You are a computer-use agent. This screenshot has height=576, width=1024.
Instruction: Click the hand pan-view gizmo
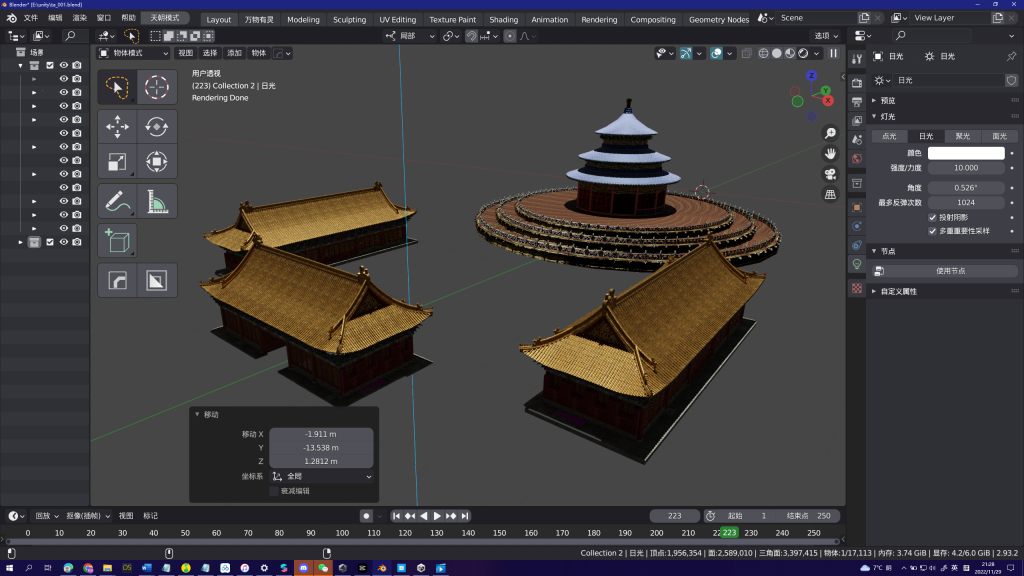tap(830, 153)
